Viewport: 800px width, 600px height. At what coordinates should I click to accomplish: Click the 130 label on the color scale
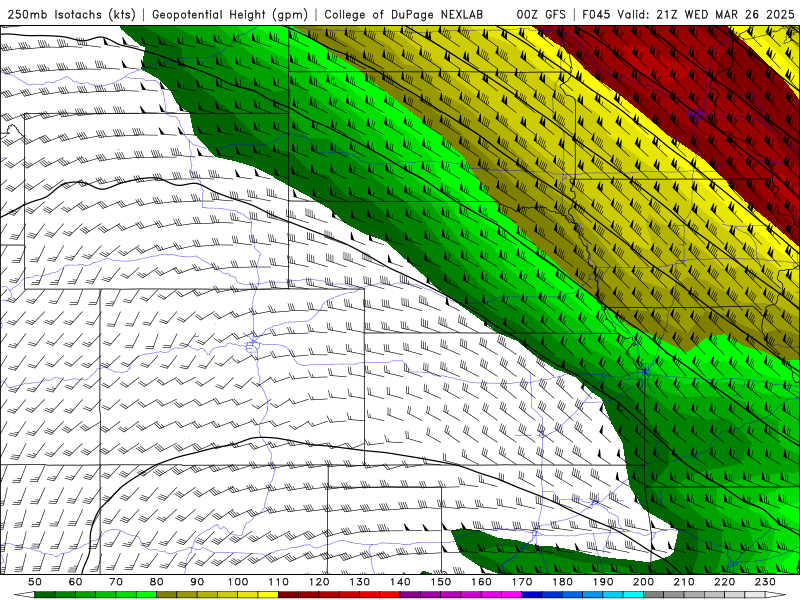[360, 582]
